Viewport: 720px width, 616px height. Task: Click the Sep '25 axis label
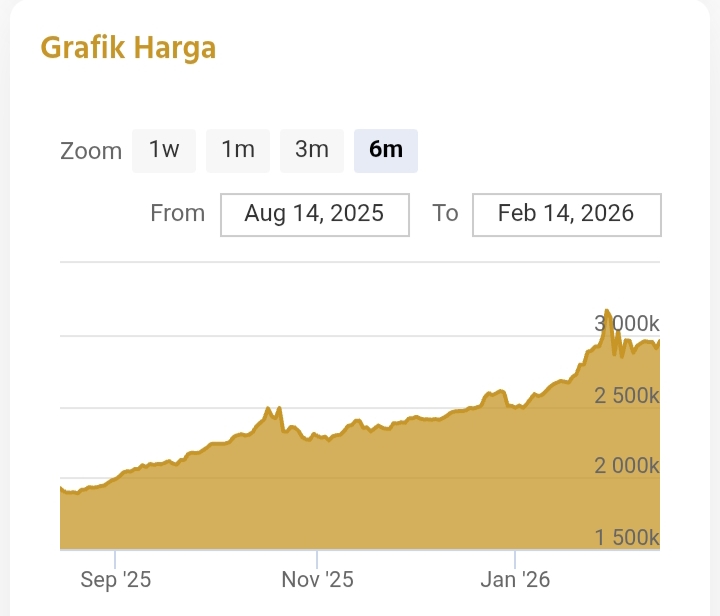[115, 580]
